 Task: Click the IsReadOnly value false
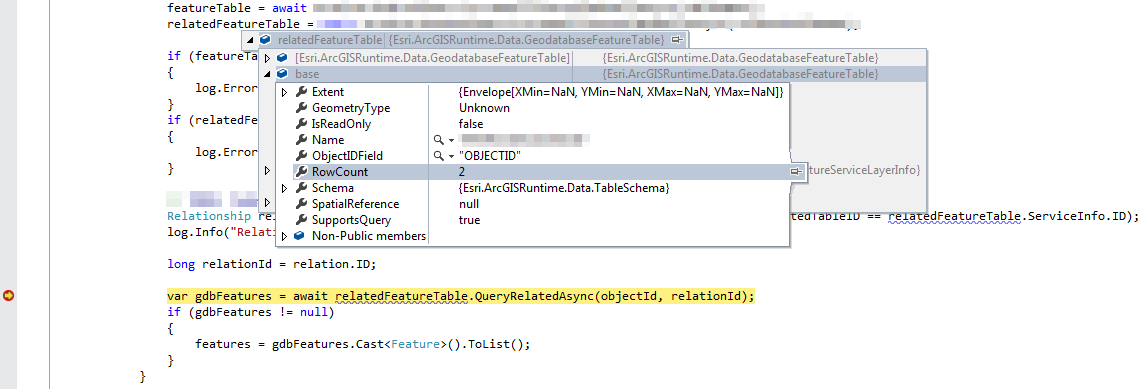click(x=471, y=124)
